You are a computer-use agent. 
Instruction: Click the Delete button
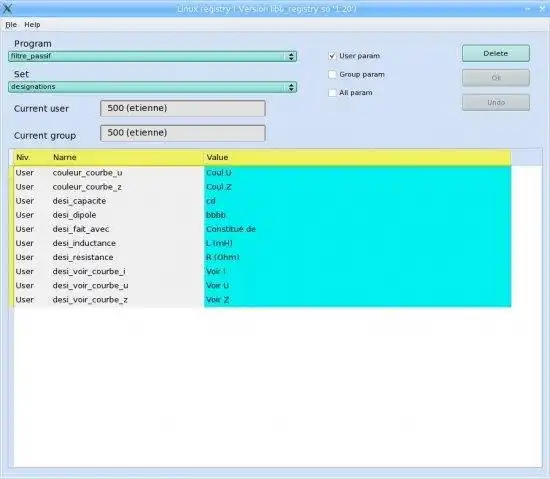tap(496, 53)
